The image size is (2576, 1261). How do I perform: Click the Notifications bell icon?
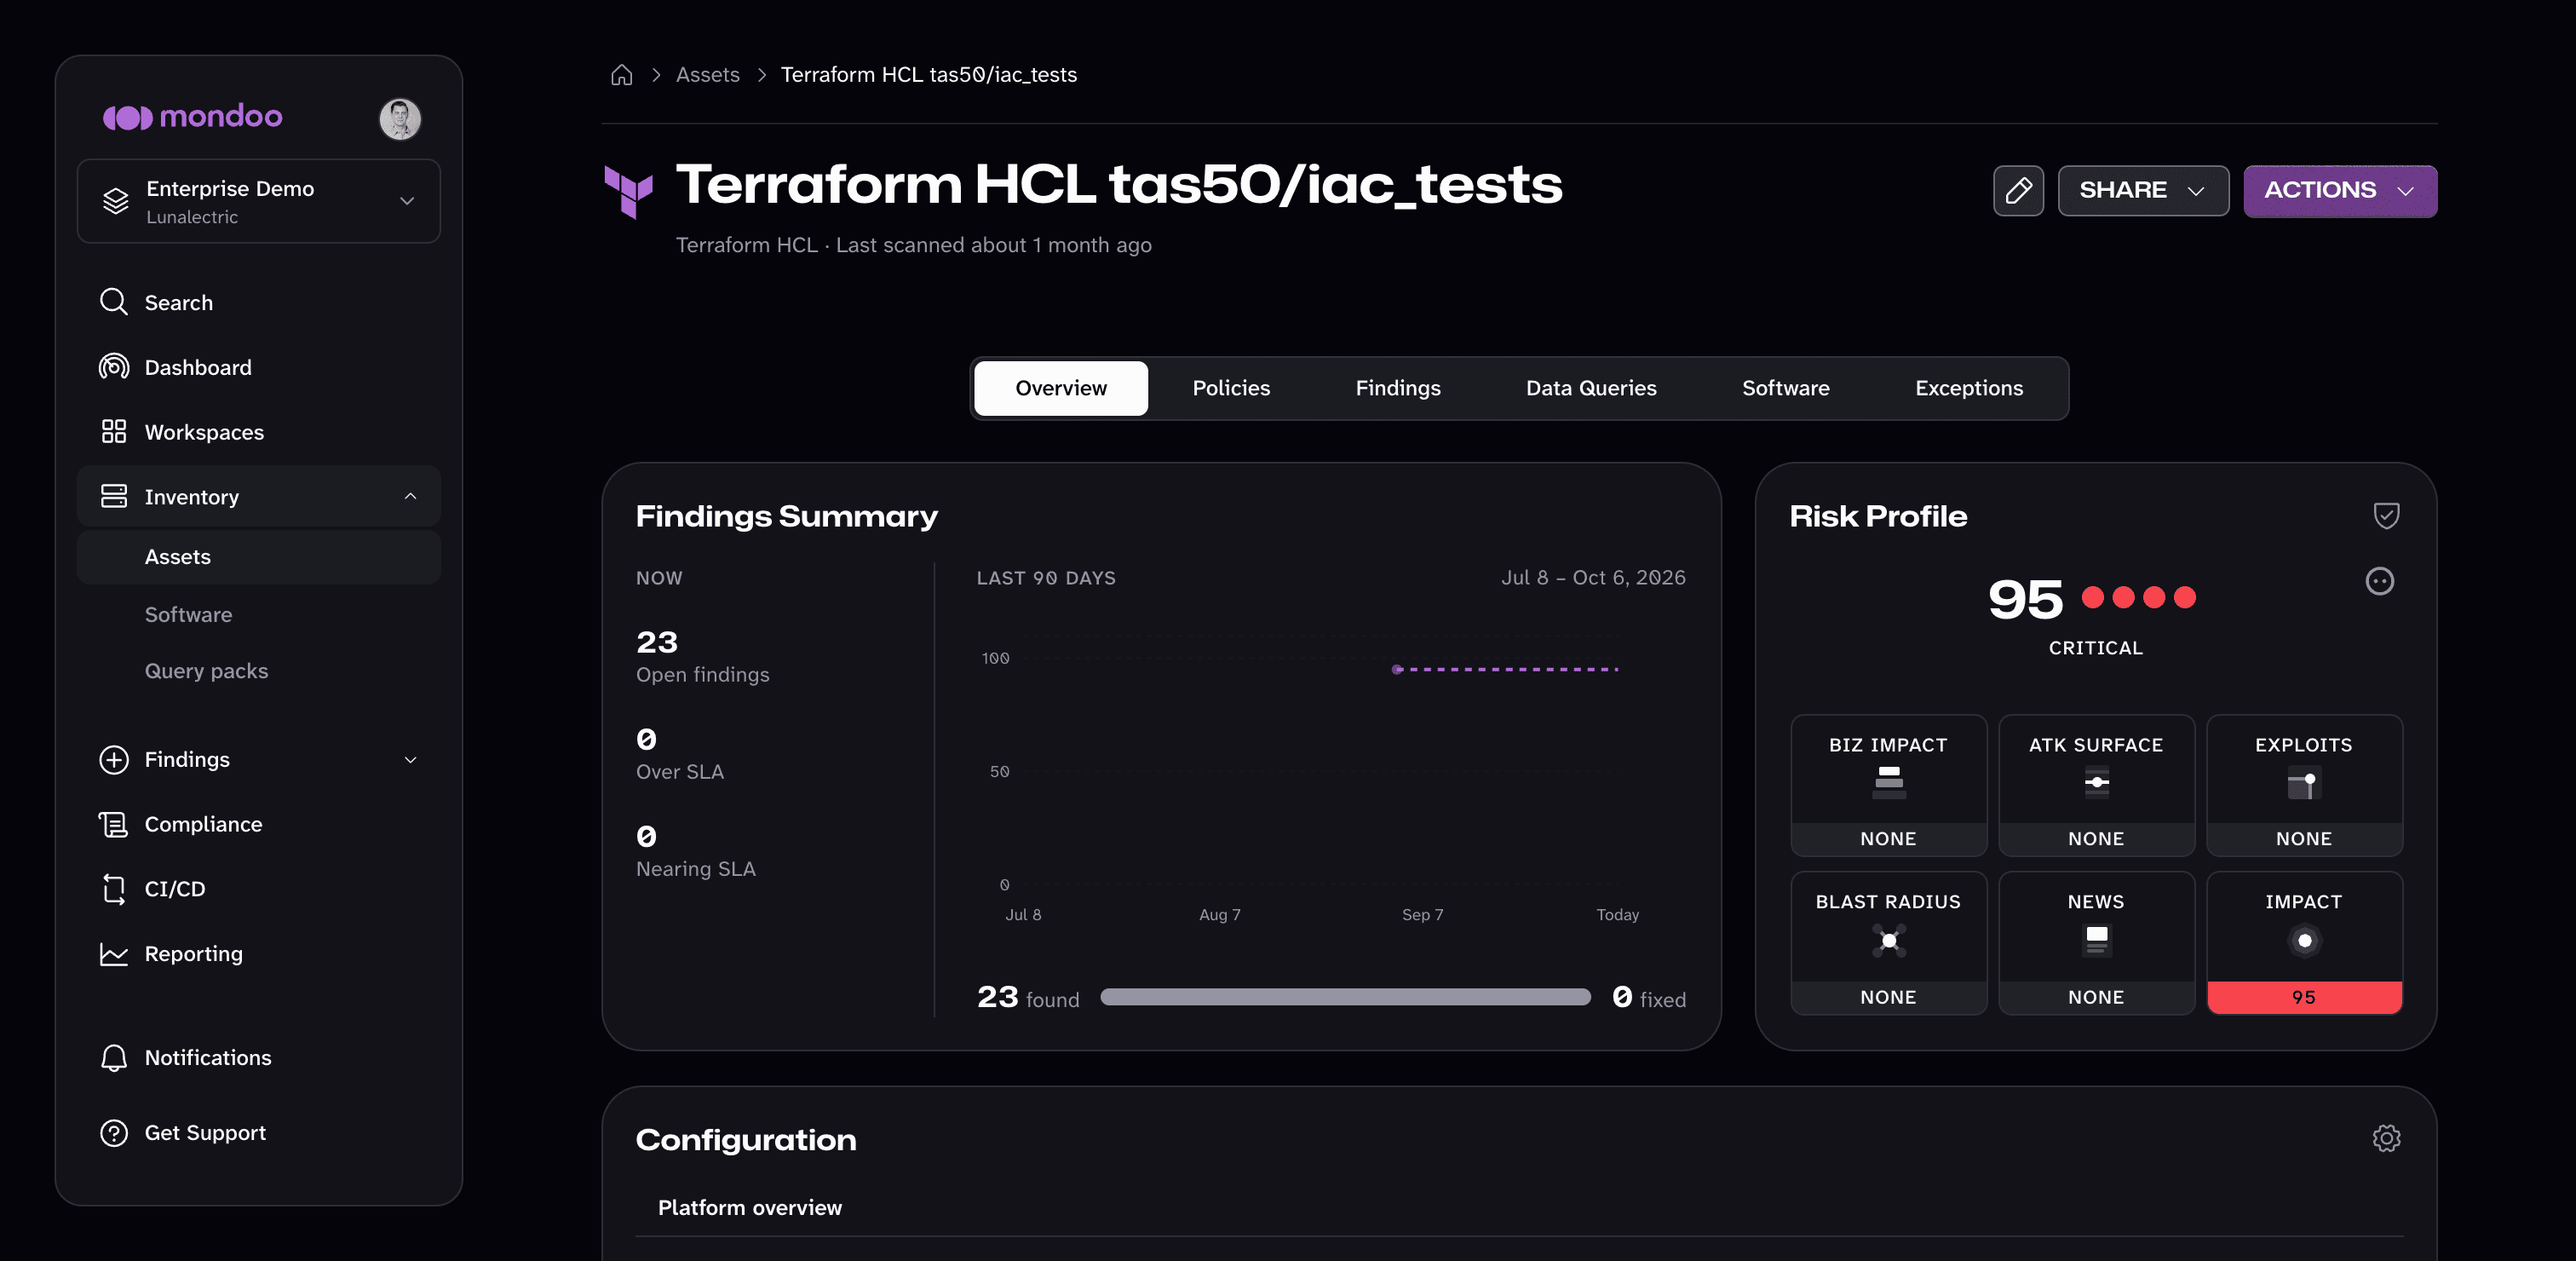click(x=114, y=1058)
